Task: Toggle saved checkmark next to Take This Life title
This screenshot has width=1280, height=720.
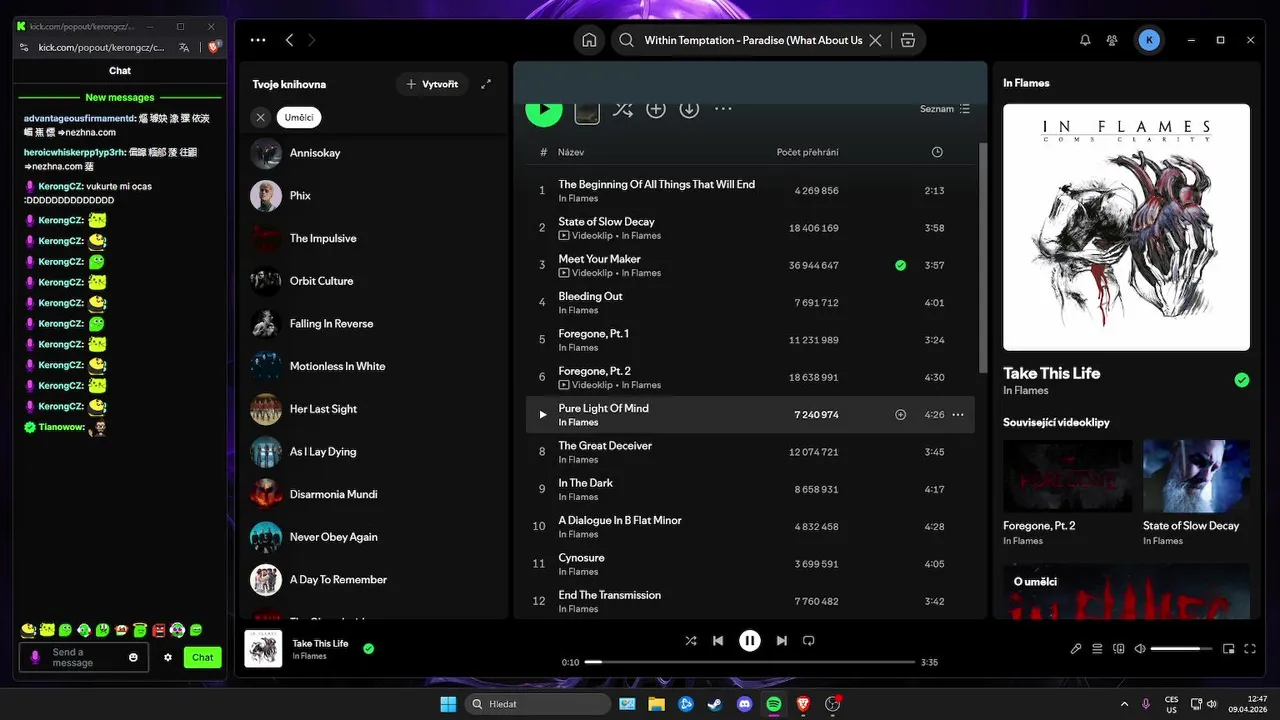Action: coord(1241,380)
